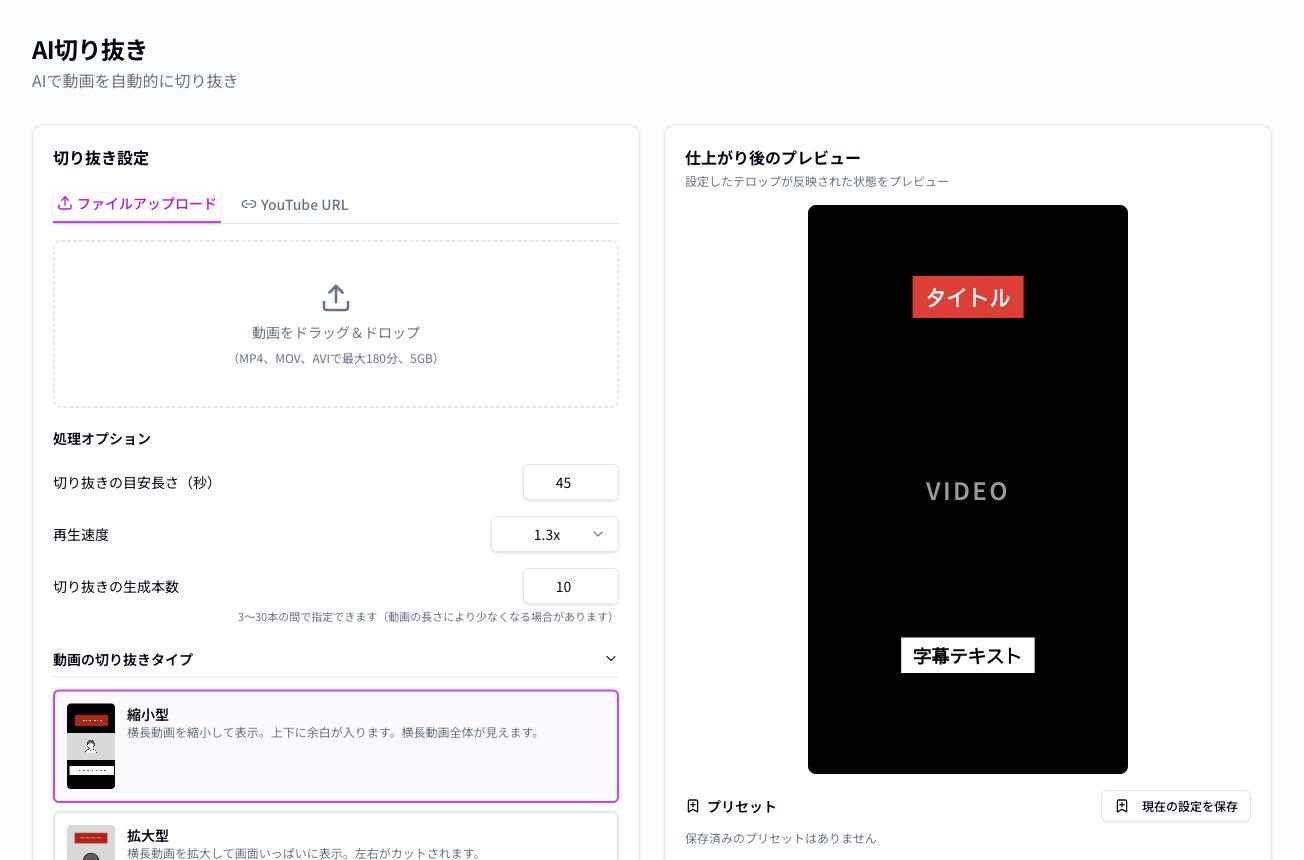Select the 拡大型 clipping type option
Image resolution: width=1304 pixels, height=860 pixels.
point(336,836)
